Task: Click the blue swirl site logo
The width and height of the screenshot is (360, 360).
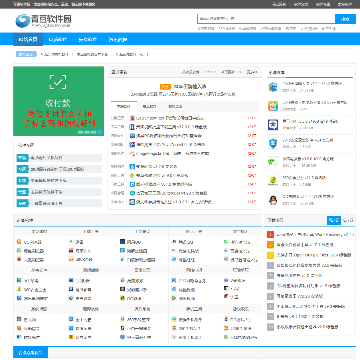Action: 23,21
